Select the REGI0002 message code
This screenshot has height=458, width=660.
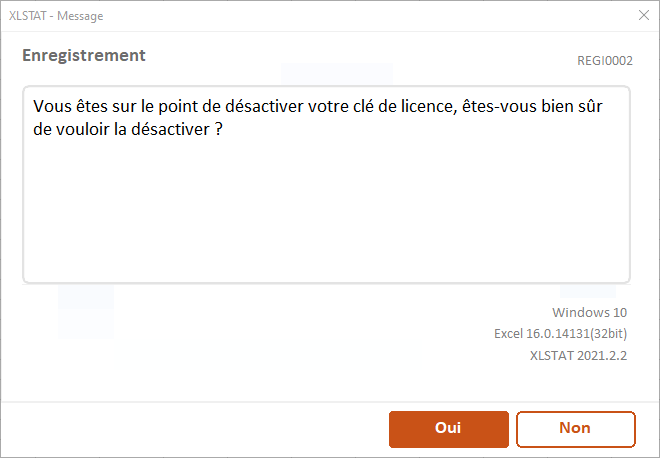[x=605, y=61]
